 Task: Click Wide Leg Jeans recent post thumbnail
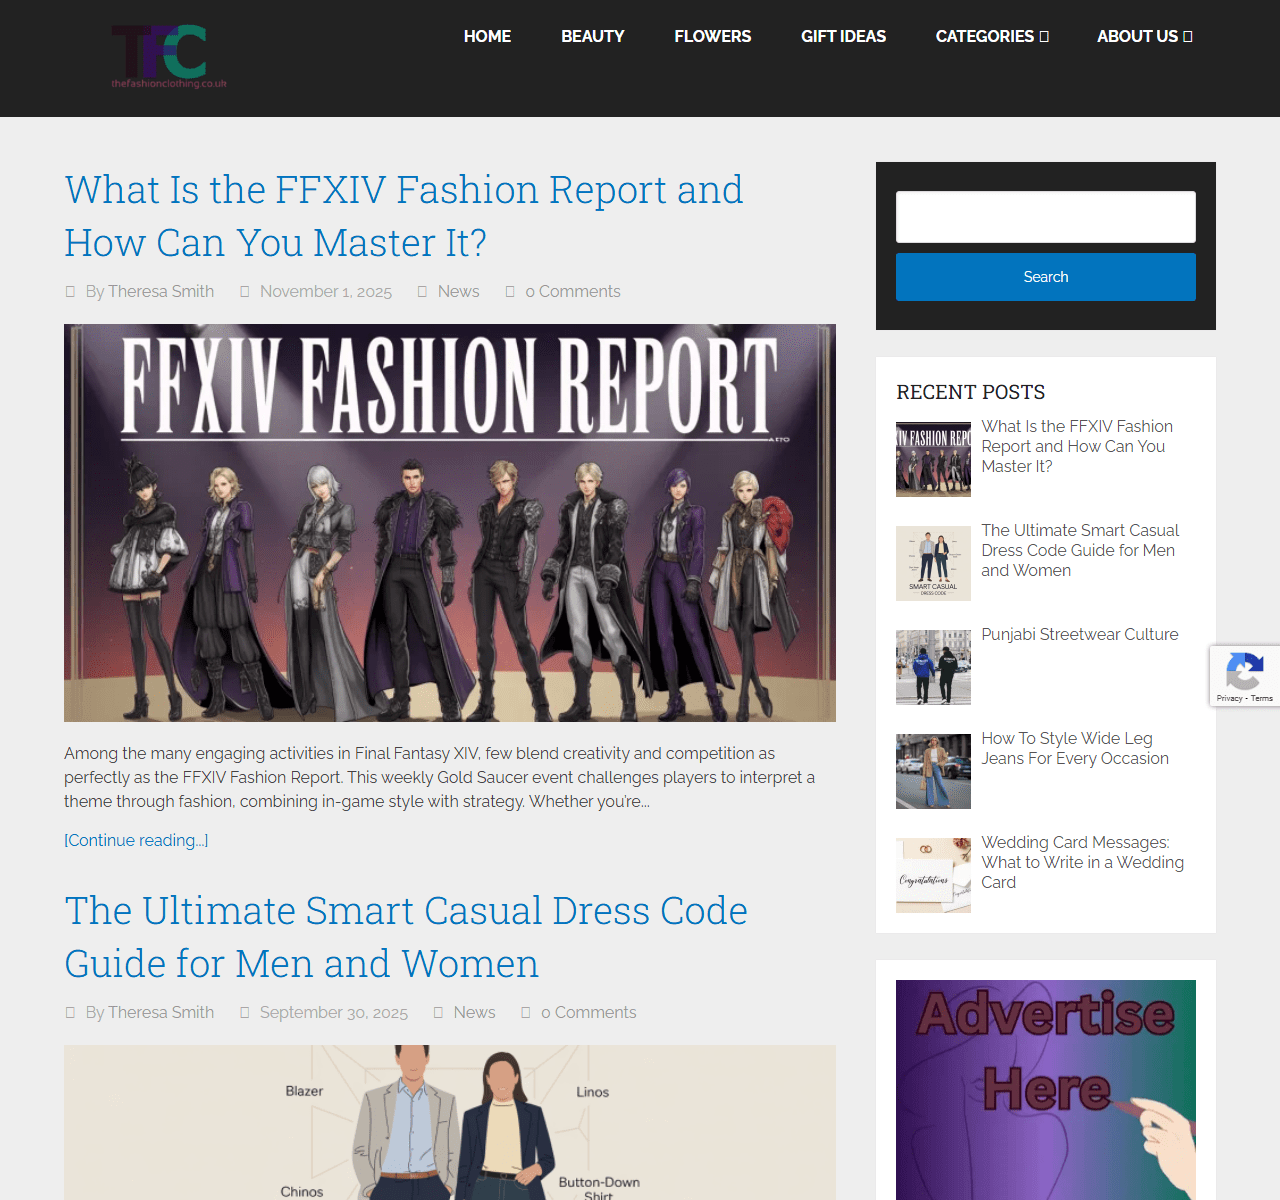933,771
